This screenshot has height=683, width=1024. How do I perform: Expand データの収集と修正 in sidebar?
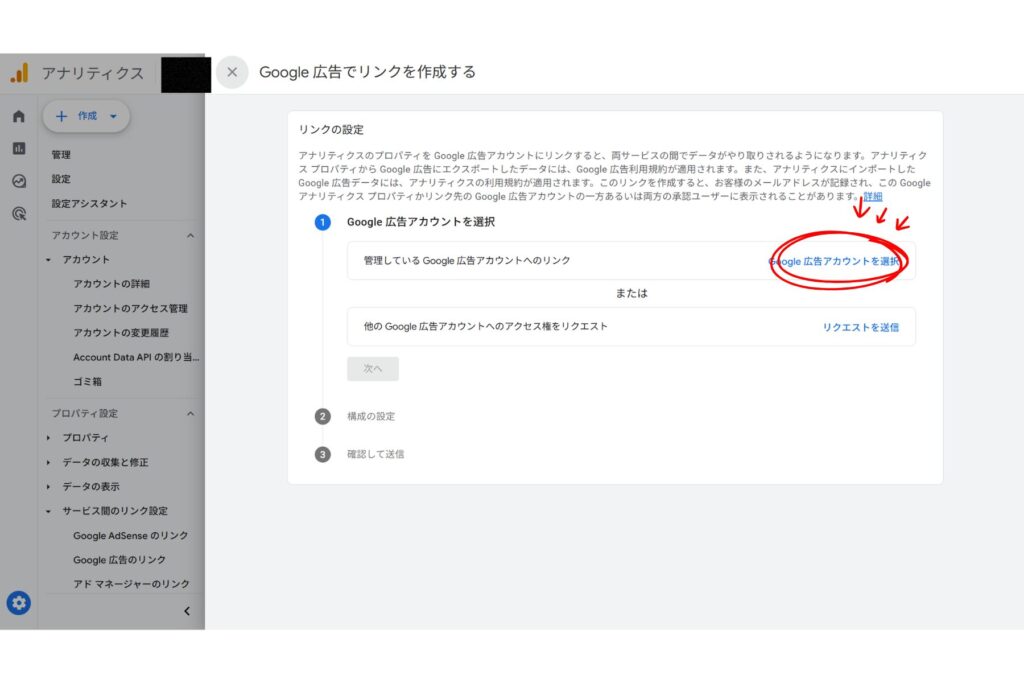(x=49, y=462)
